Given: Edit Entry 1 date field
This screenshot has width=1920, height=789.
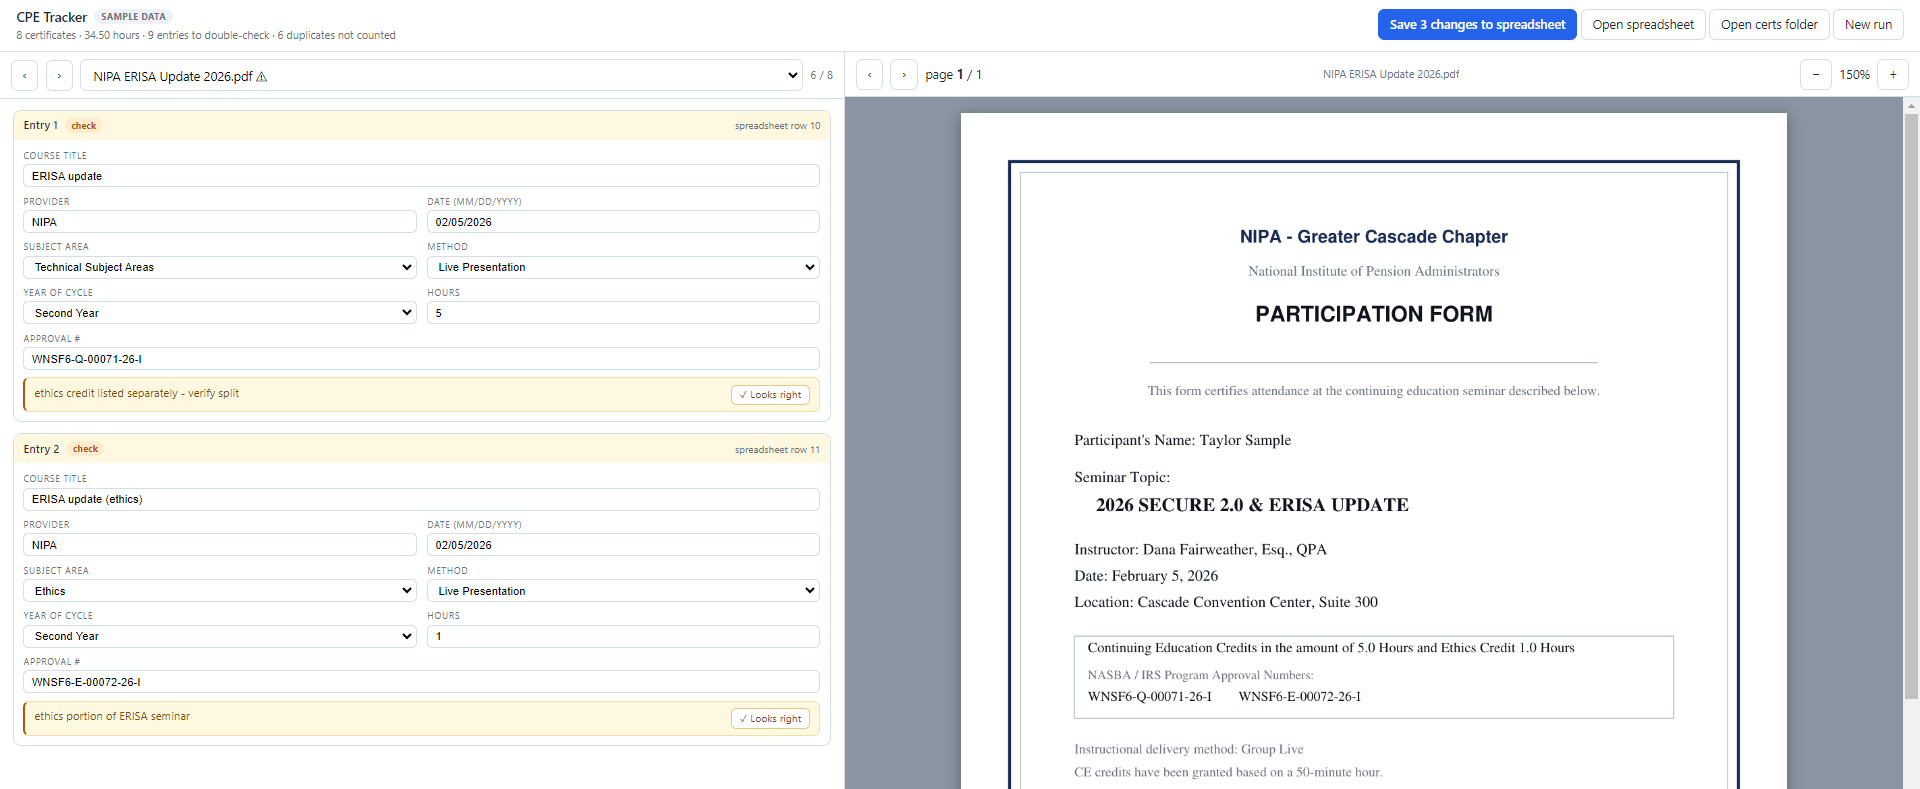Looking at the screenshot, I should coord(623,222).
